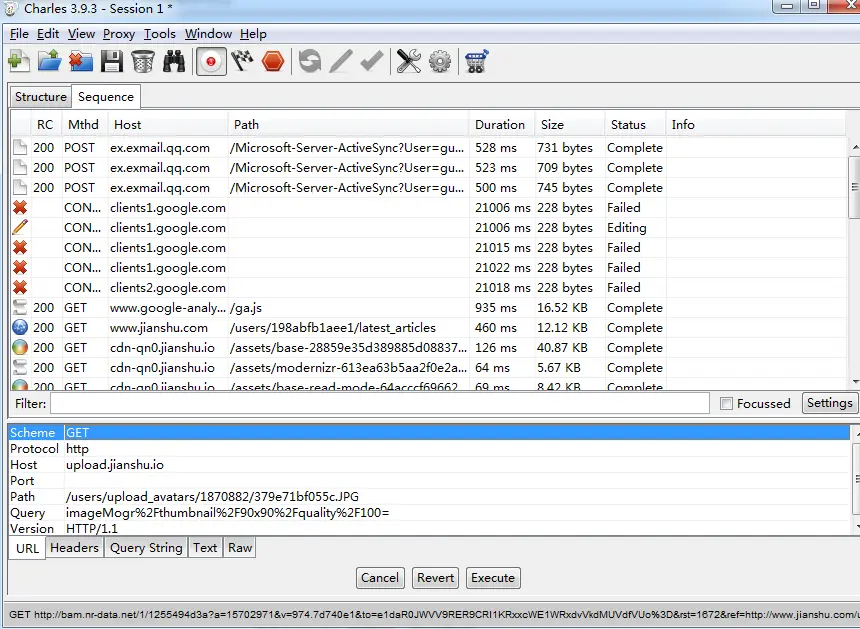This screenshot has width=860, height=629.
Task: Sort by the Duration column header
Action: click(x=500, y=125)
